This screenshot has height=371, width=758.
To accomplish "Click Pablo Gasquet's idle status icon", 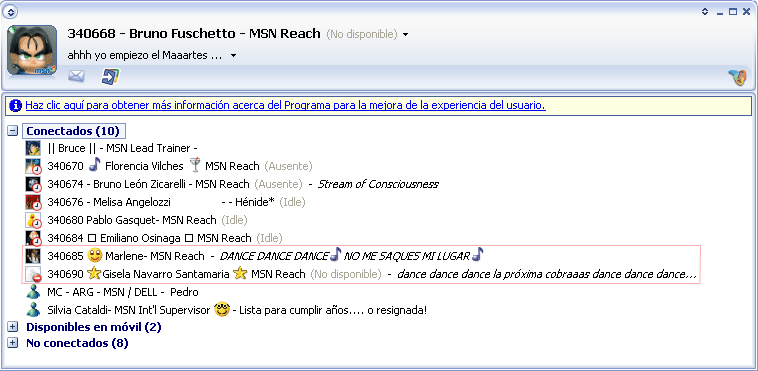I will coord(37,224).
